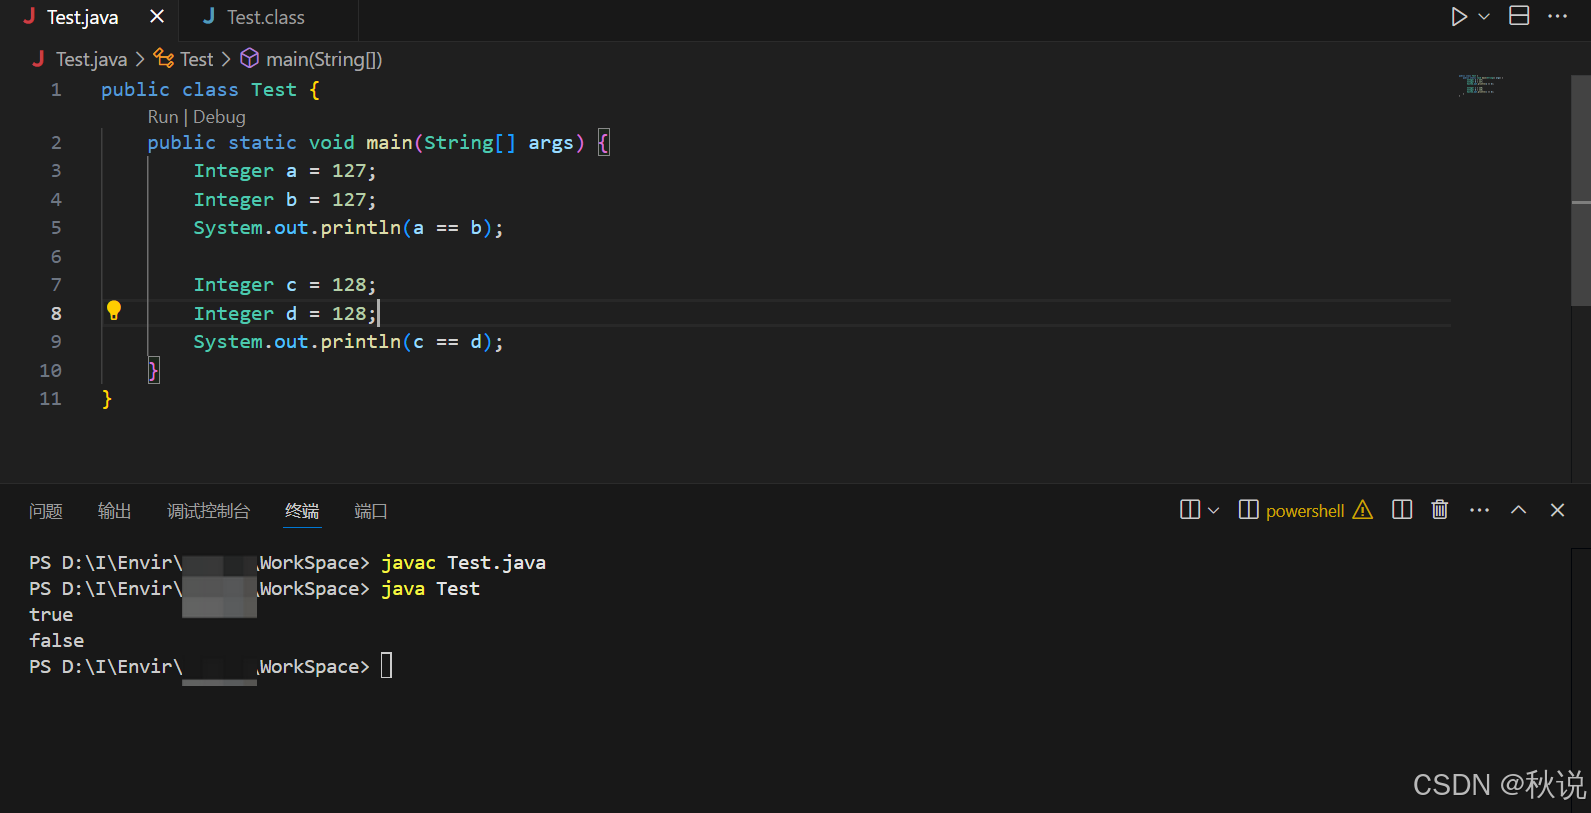Image resolution: width=1591 pixels, height=813 pixels.
Task: Click the code 'Integer b = 127;'
Action: [x=285, y=200]
